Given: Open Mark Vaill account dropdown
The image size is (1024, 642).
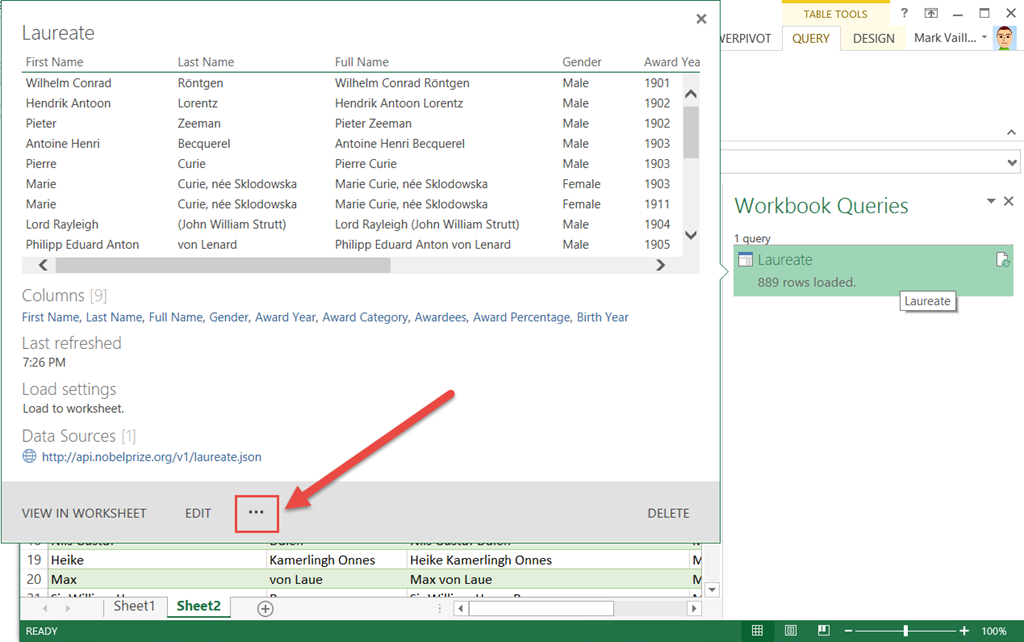Looking at the screenshot, I should [x=984, y=38].
